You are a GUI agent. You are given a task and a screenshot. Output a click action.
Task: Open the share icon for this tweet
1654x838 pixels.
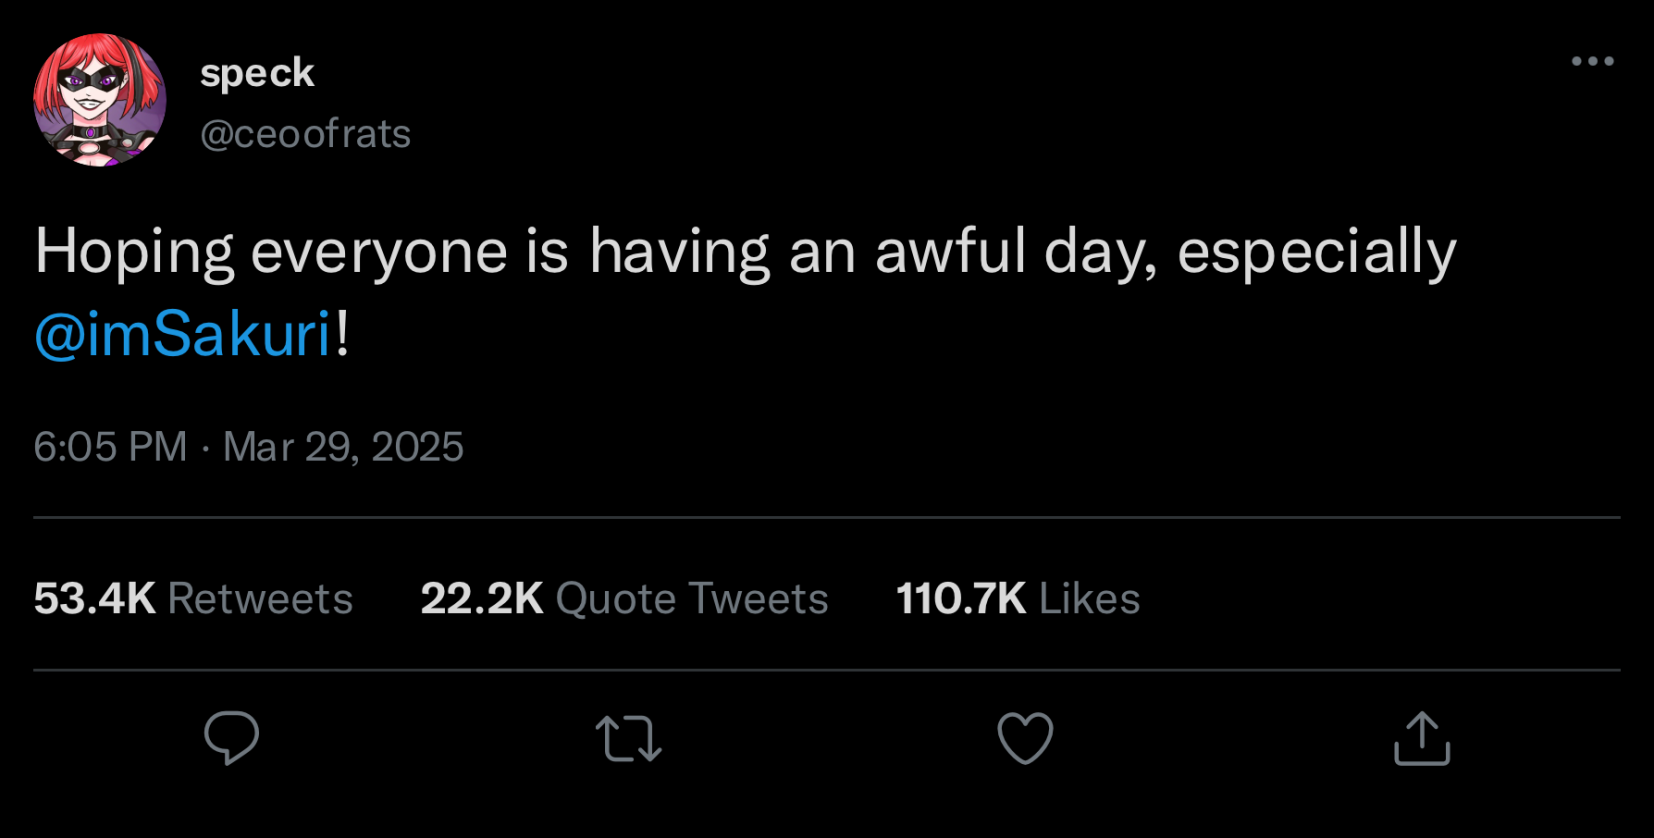pyautogui.click(x=1421, y=738)
